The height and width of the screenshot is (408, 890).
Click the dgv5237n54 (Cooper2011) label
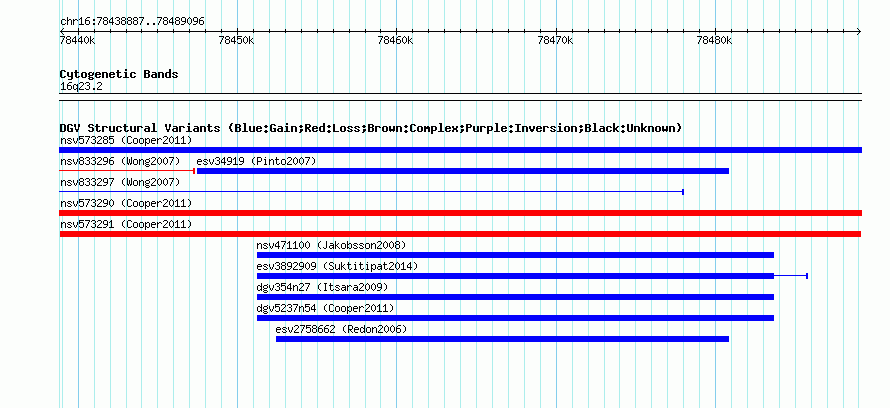[325, 308]
